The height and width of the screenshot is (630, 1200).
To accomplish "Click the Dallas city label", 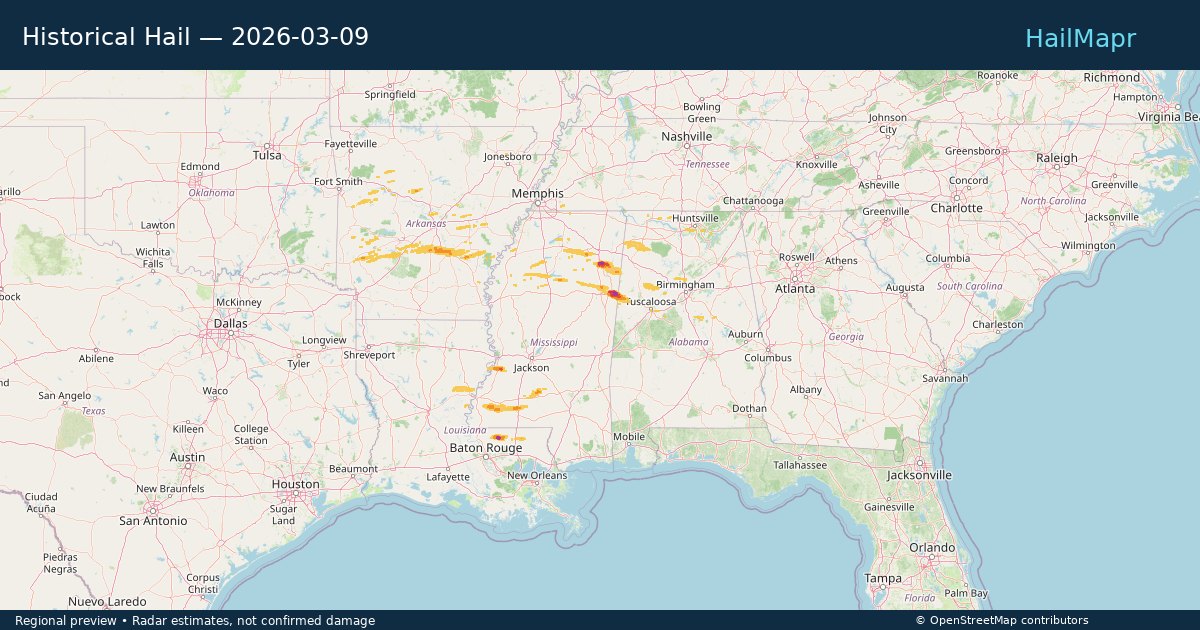I will click(x=230, y=324).
